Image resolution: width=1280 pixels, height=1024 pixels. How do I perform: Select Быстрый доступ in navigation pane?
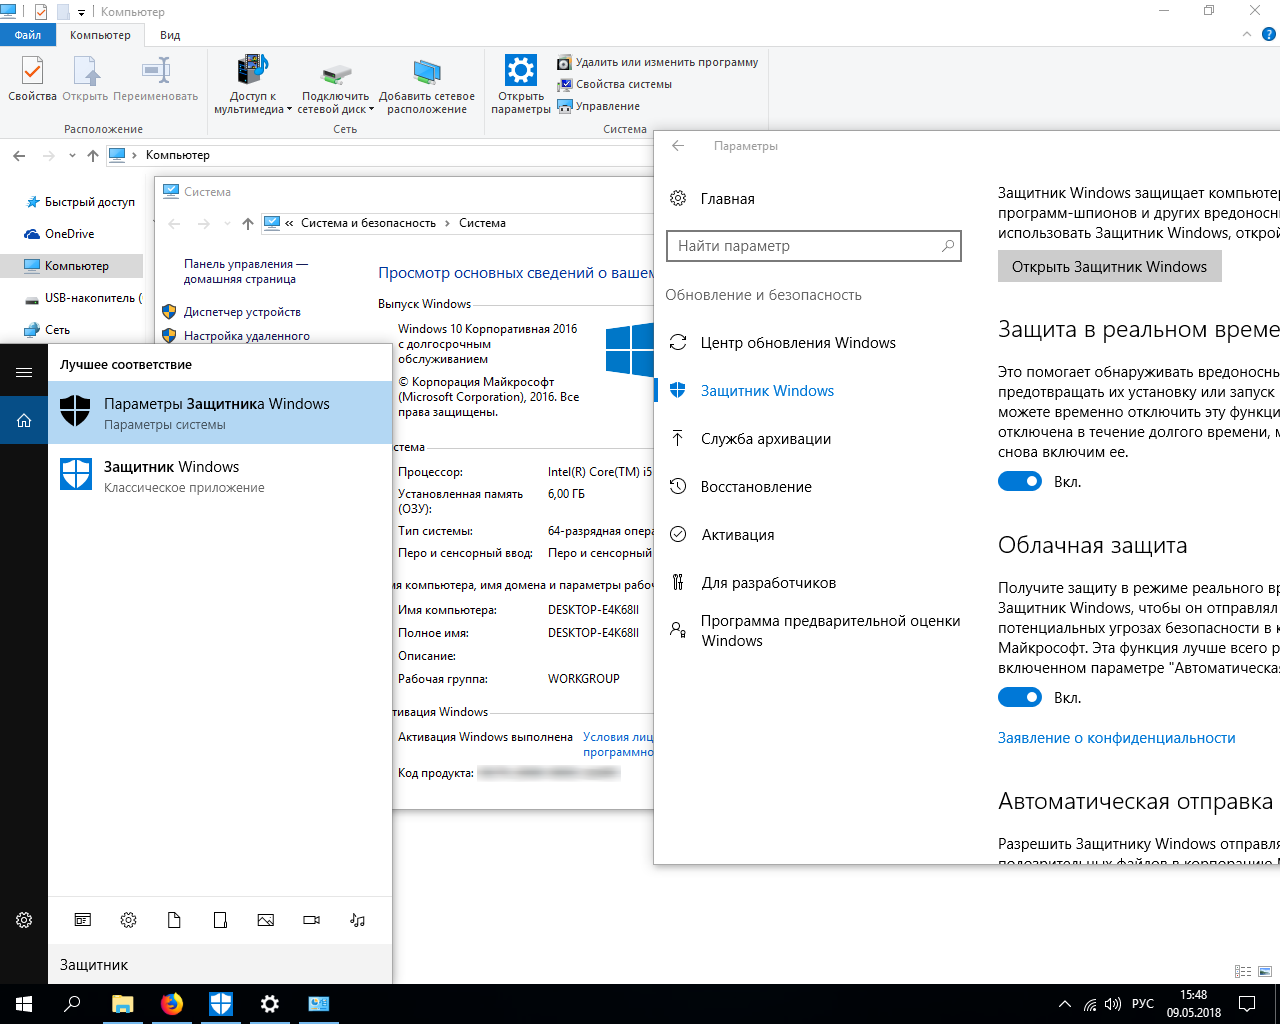click(80, 202)
